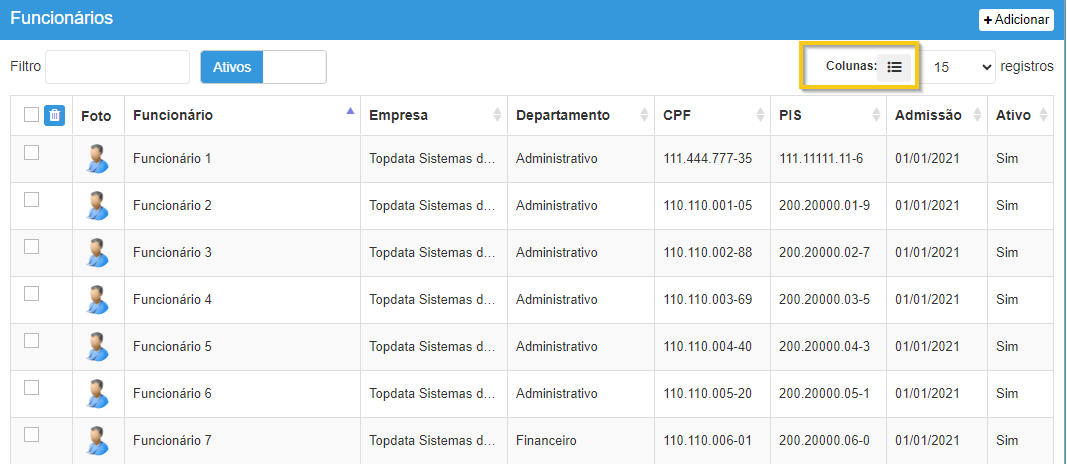Sort the table by Admissão header
Image resolution: width=1067 pixels, height=464 pixels.
[x=928, y=115]
